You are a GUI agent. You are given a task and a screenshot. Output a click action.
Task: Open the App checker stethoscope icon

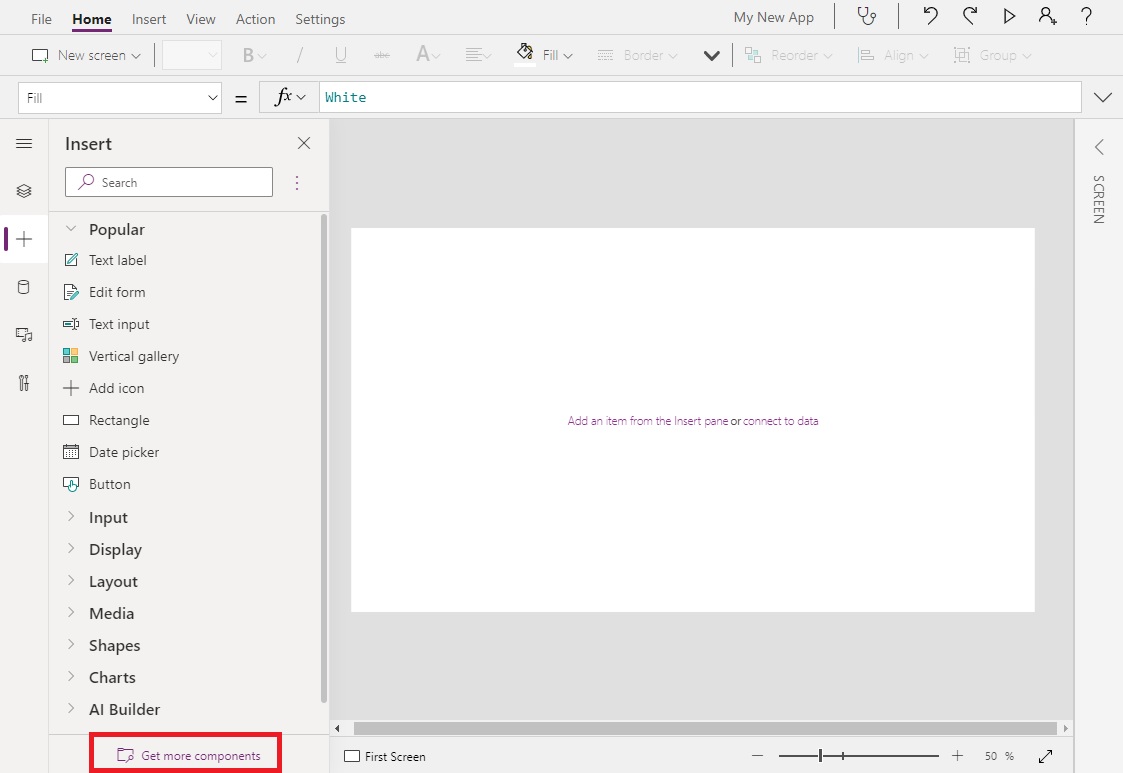(866, 17)
